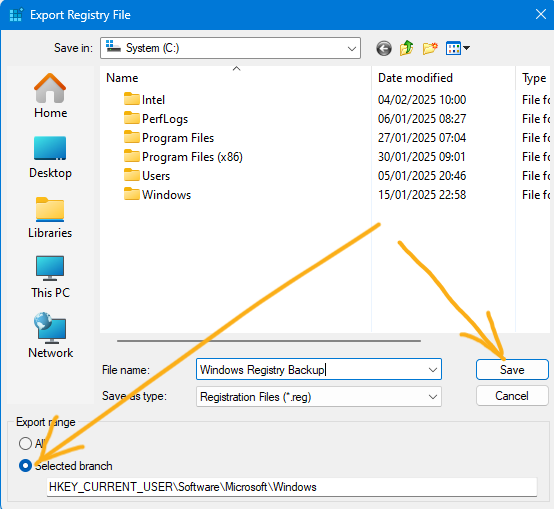The height and width of the screenshot is (509, 554).
Task: Open Desktop in the places bar
Action: (50, 158)
